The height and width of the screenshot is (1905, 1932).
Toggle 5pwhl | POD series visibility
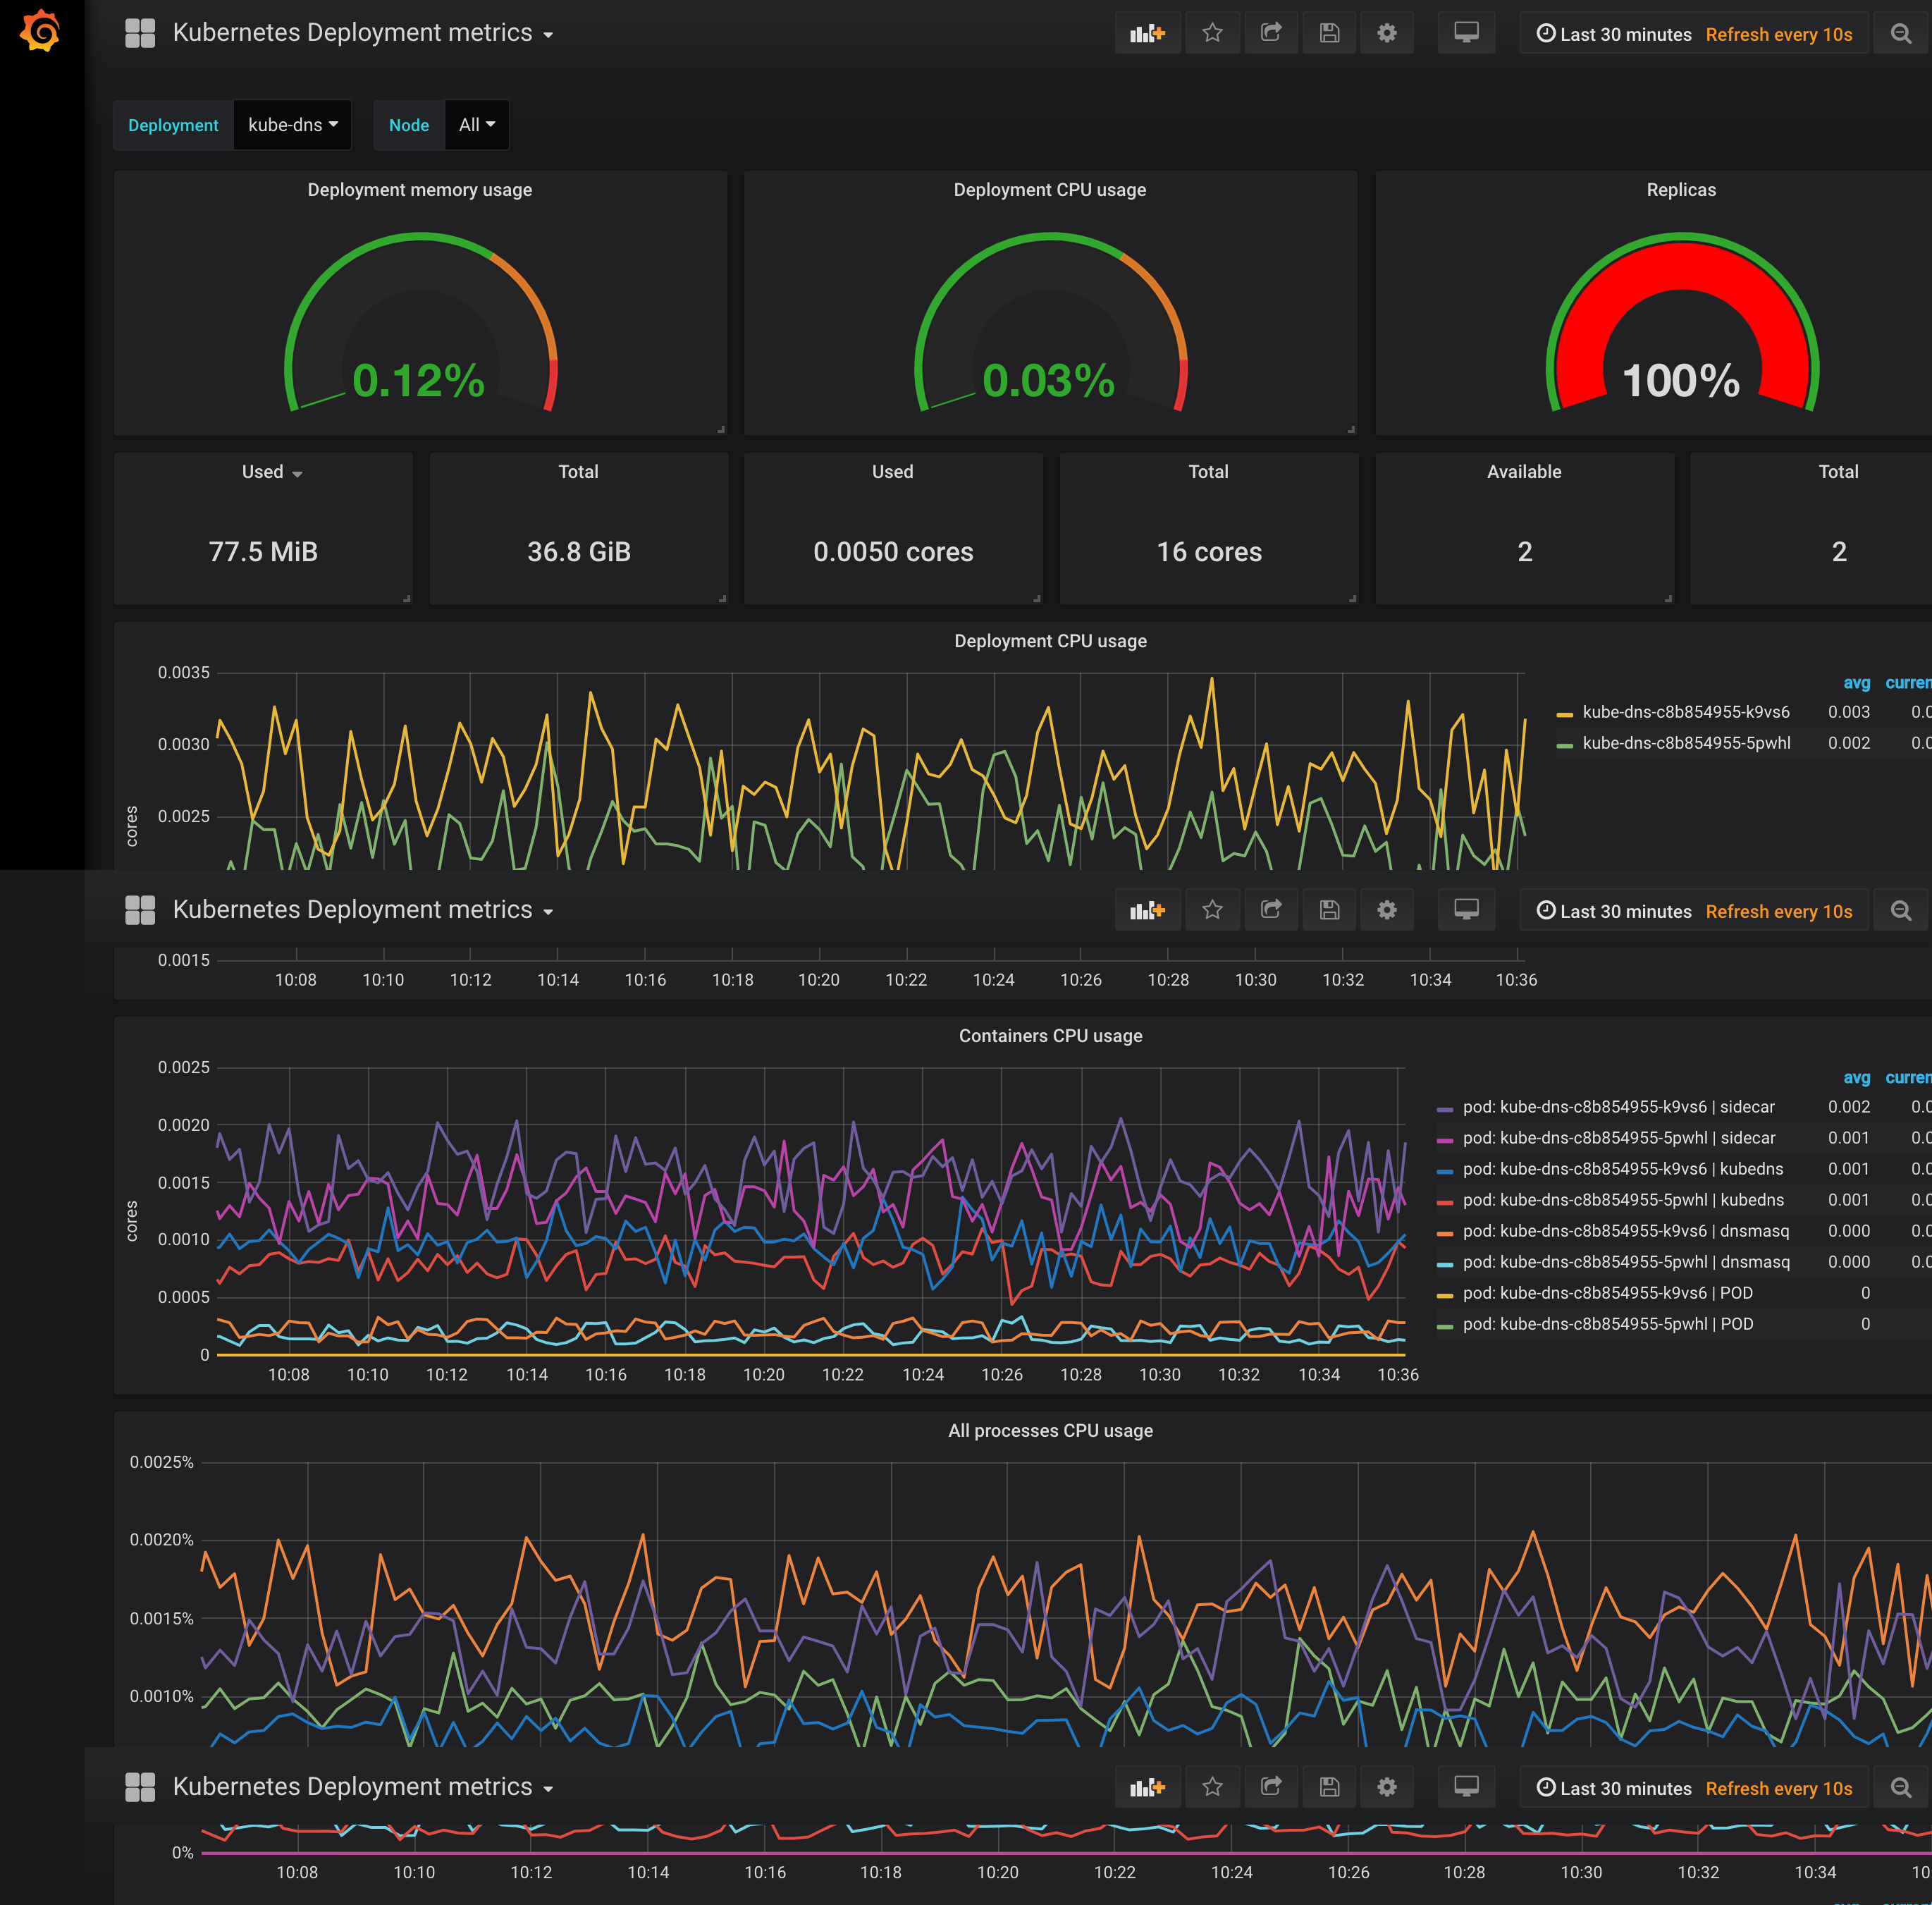[1607, 1324]
